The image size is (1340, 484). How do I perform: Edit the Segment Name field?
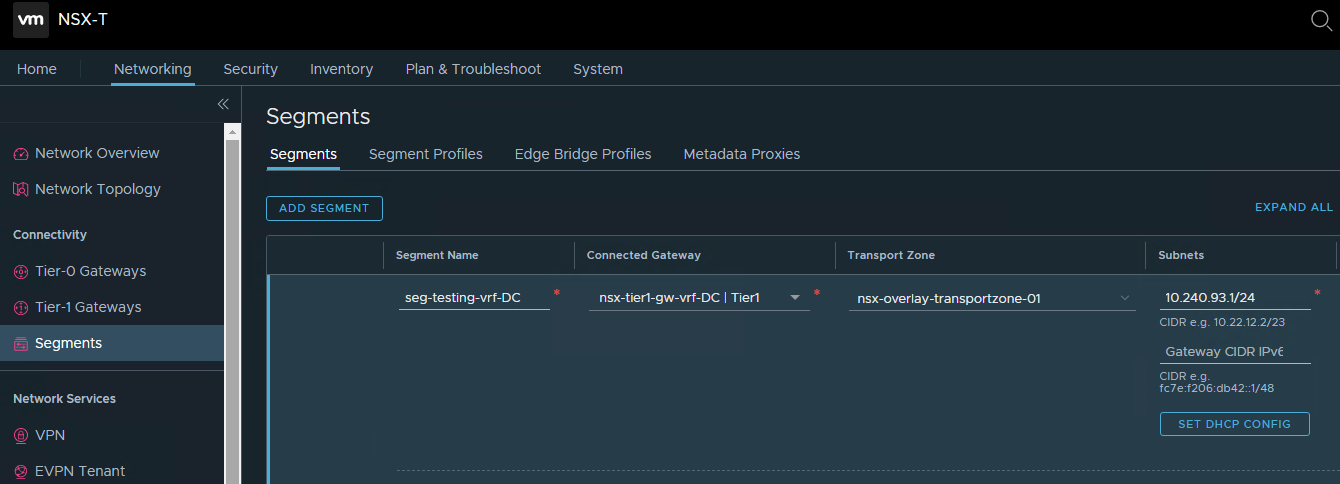(474, 297)
